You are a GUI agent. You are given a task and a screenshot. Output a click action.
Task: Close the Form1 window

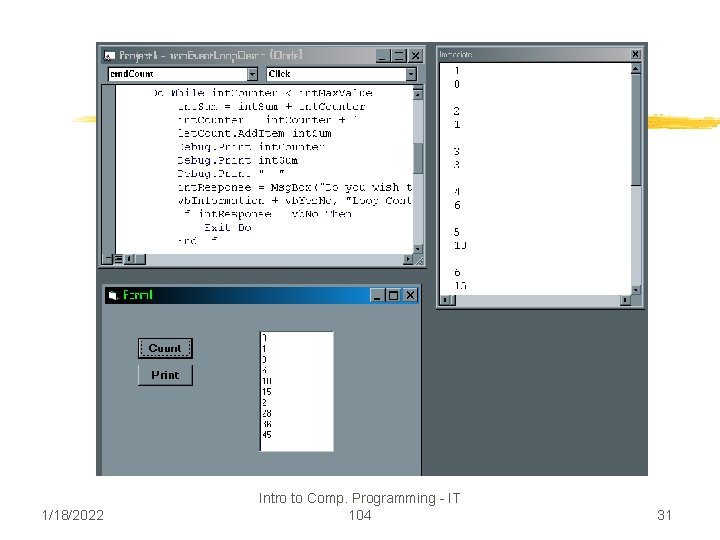tap(410, 295)
